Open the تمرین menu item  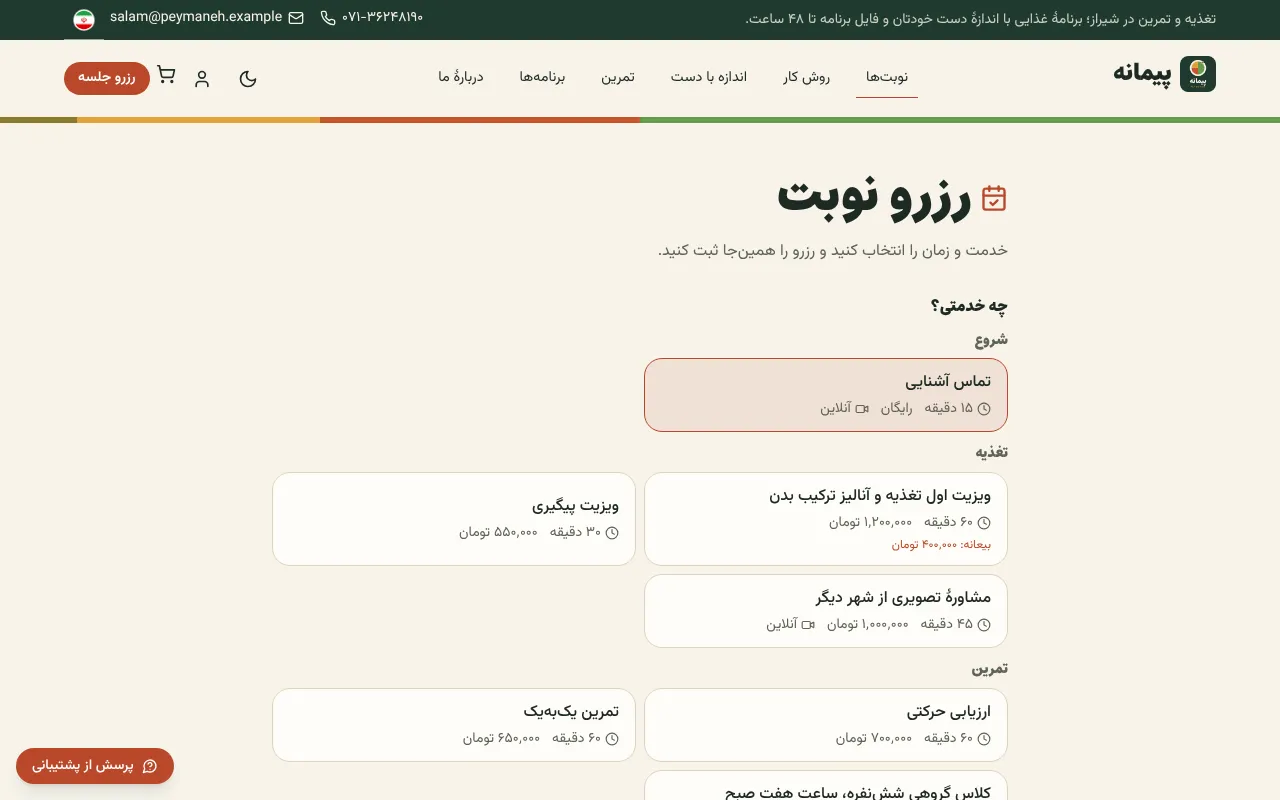pos(617,77)
